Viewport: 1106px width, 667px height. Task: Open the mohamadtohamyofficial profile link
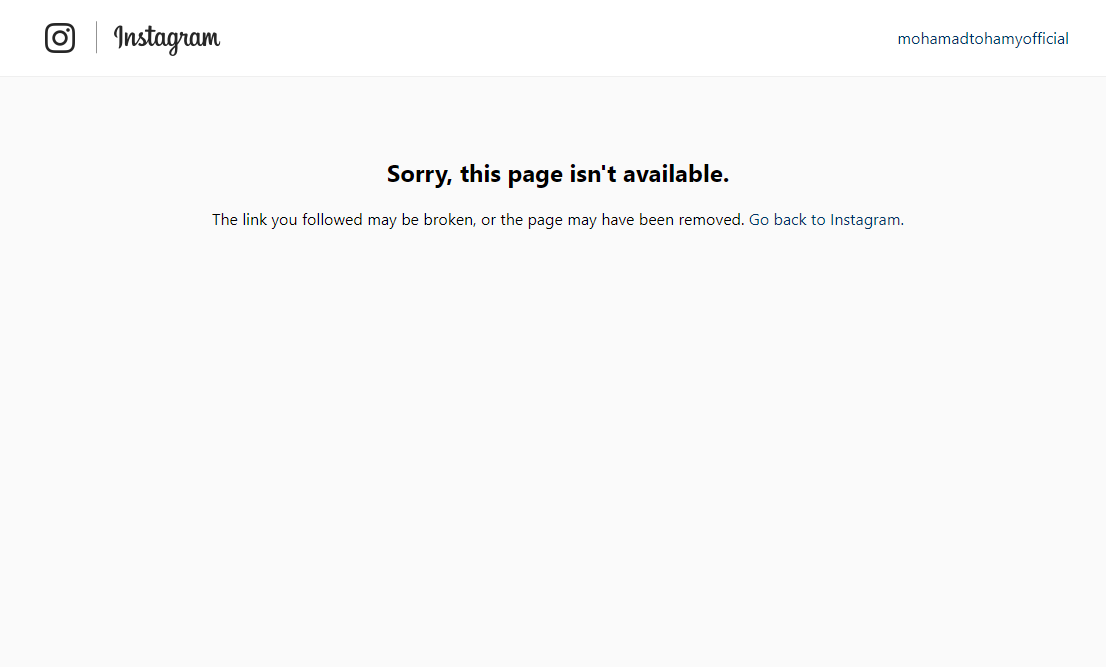pyautogui.click(x=983, y=39)
